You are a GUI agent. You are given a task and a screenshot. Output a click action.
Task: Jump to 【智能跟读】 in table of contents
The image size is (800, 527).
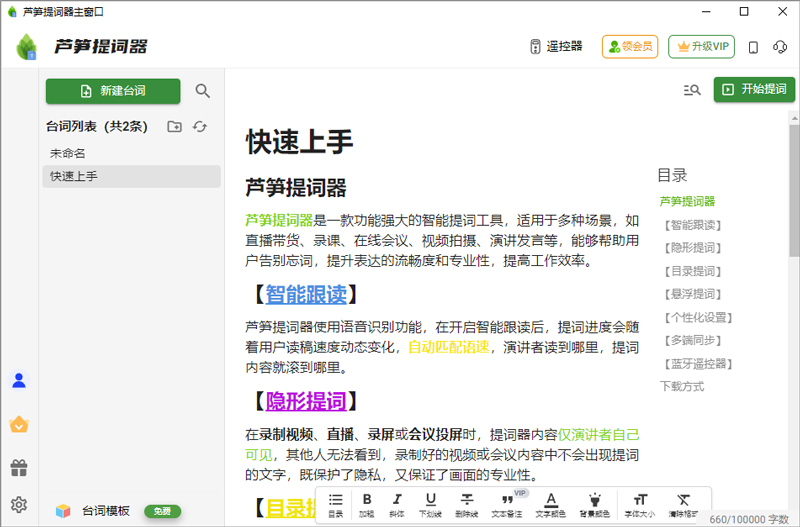tap(693, 225)
